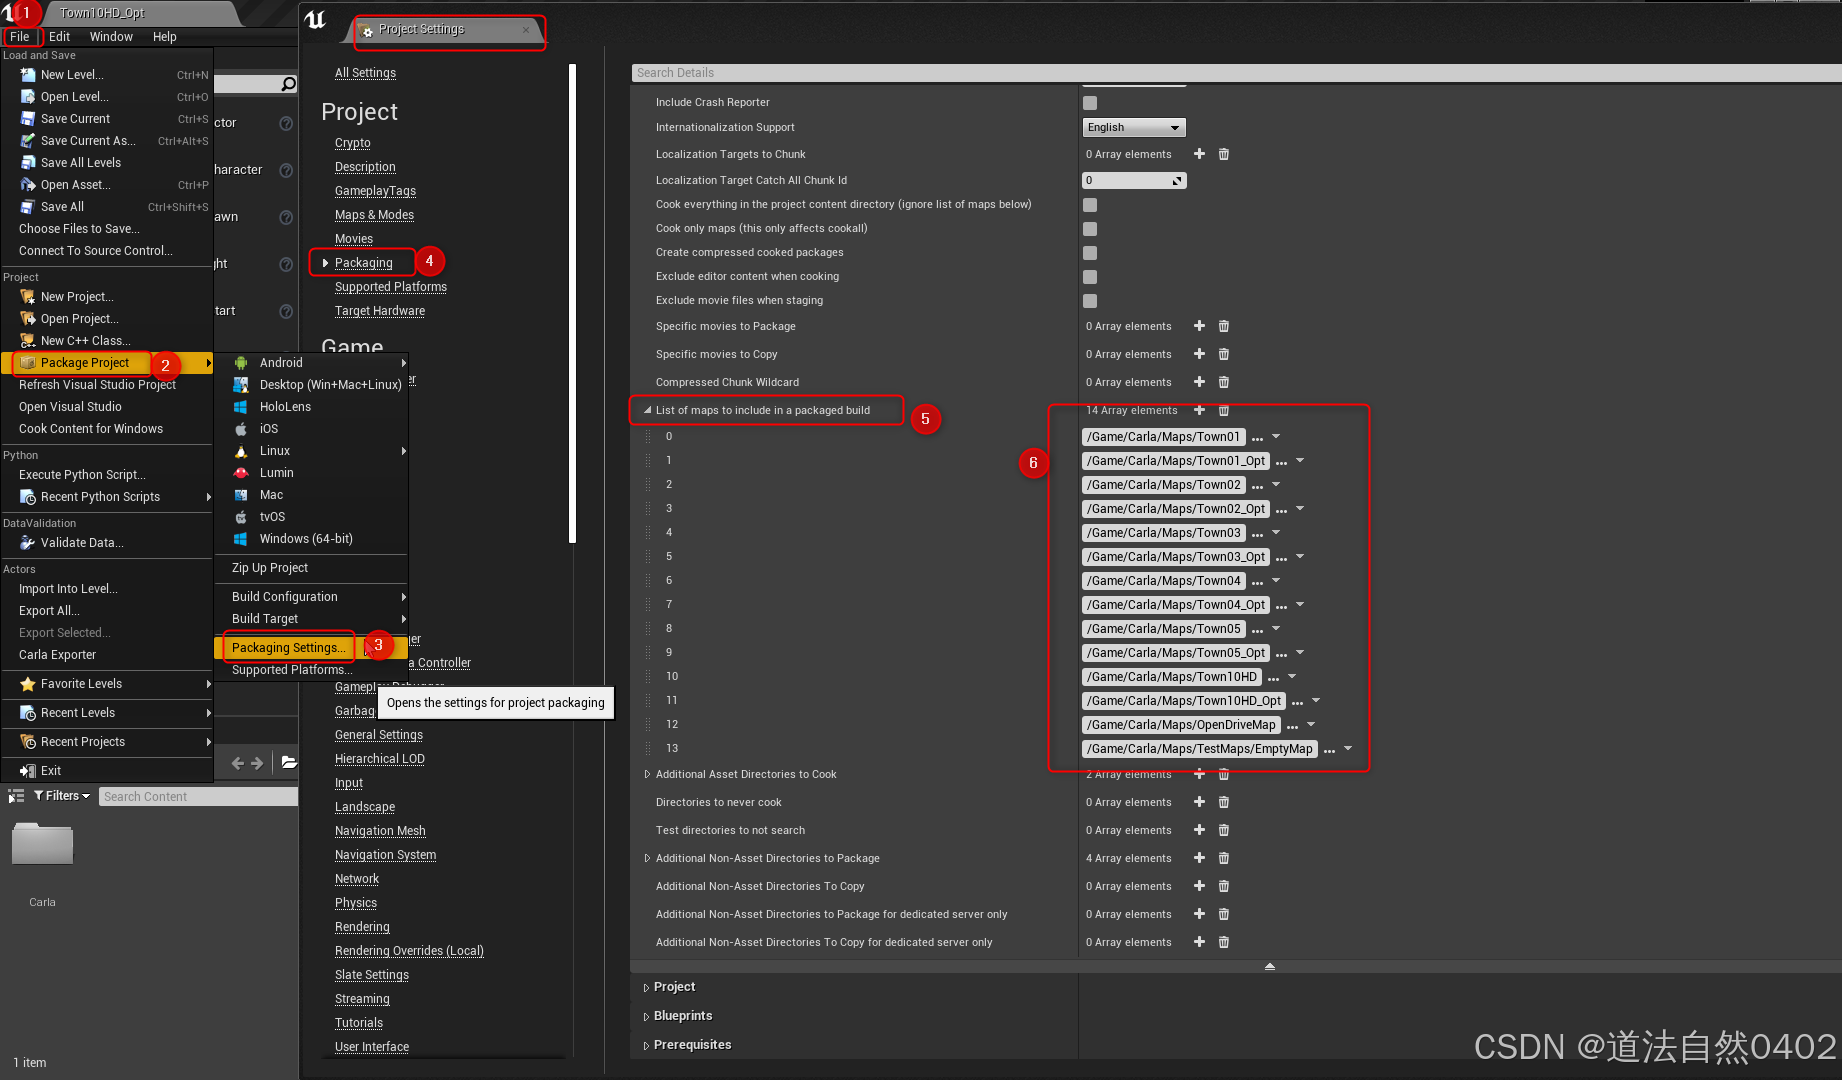The width and height of the screenshot is (1842, 1080).
Task: Click the Desktop (Win+Mac+Linux) icon
Action: 241,385
